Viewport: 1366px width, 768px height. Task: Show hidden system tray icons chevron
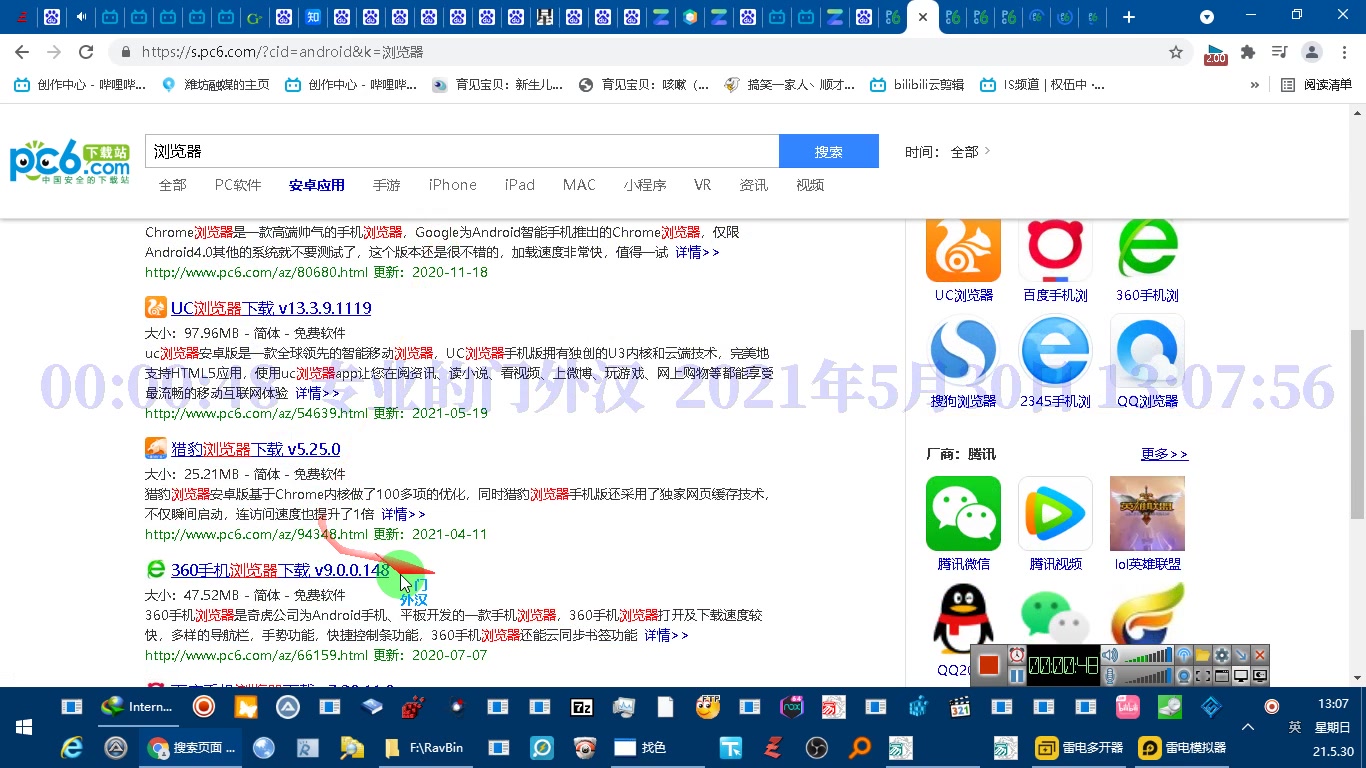coord(1248,727)
